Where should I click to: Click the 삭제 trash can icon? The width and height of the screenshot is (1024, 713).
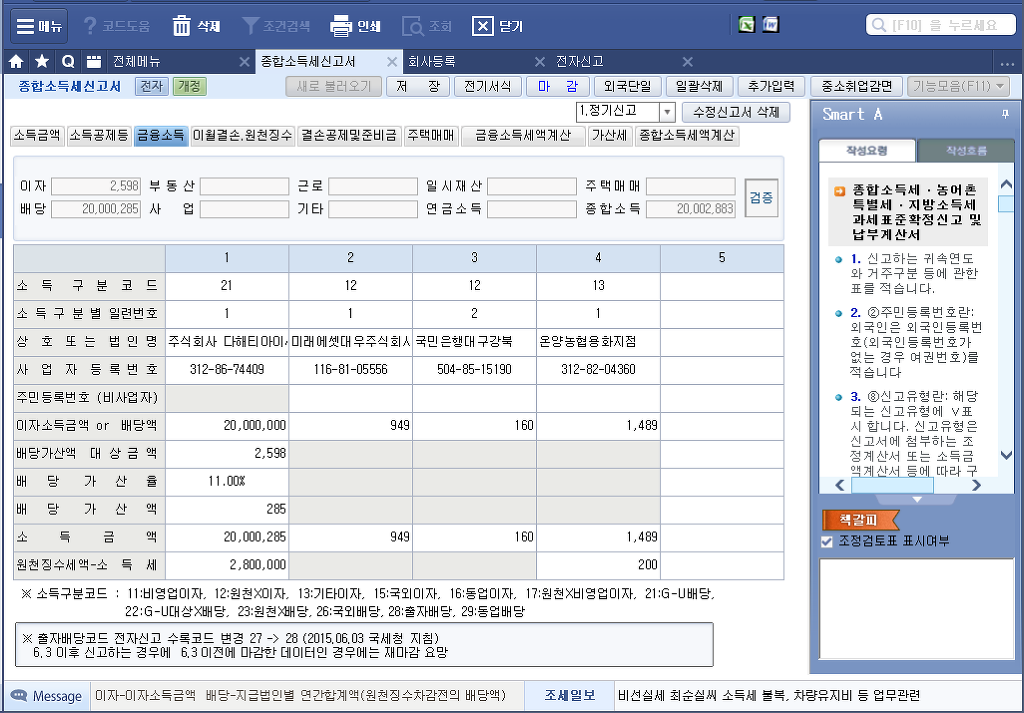182,26
